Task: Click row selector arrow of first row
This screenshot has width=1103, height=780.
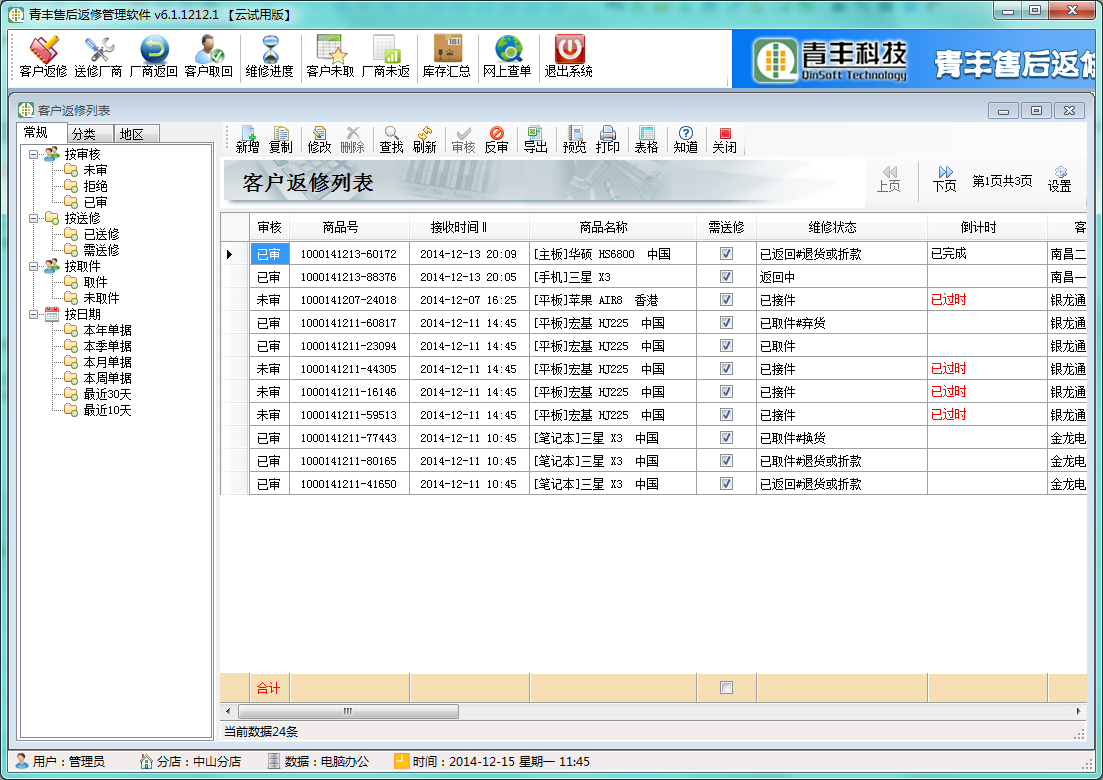Action: tap(229, 254)
